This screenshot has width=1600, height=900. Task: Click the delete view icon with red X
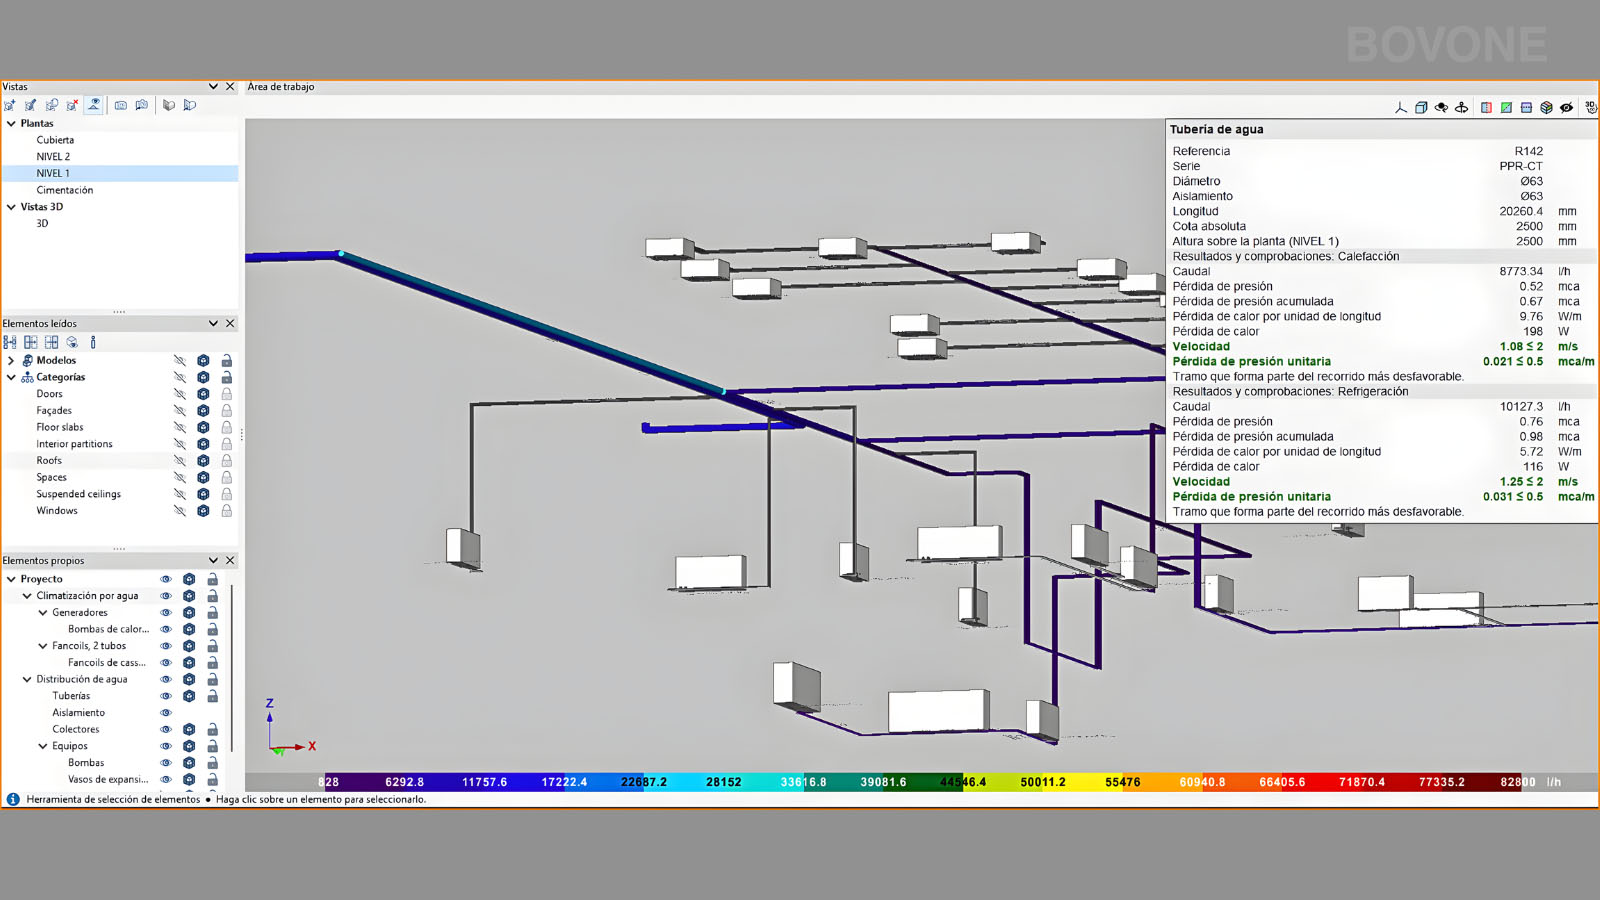72,105
